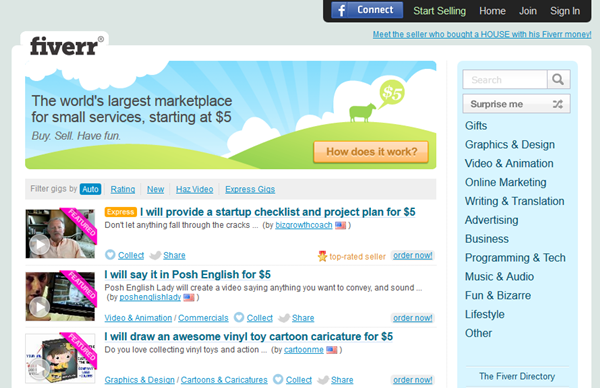Image resolution: width=600 pixels, height=388 pixels.
Task: Open the startup checklist gig title
Action: (x=277, y=212)
